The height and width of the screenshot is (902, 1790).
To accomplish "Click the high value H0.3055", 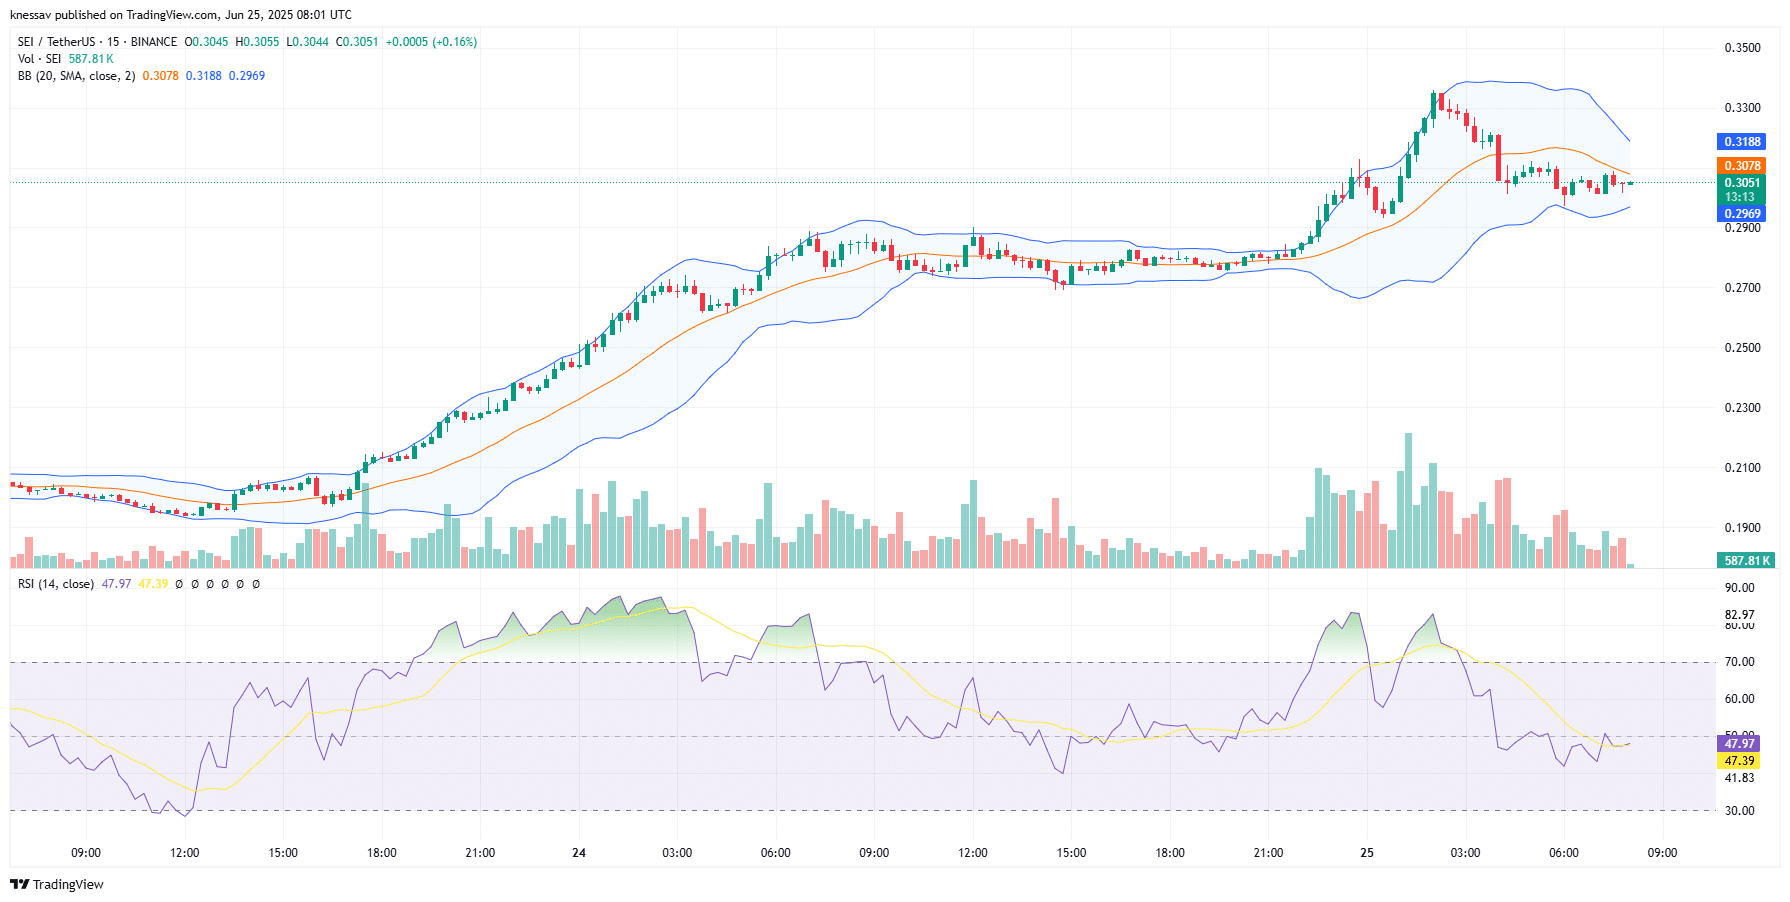I will pyautogui.click(x=257, y=42).
